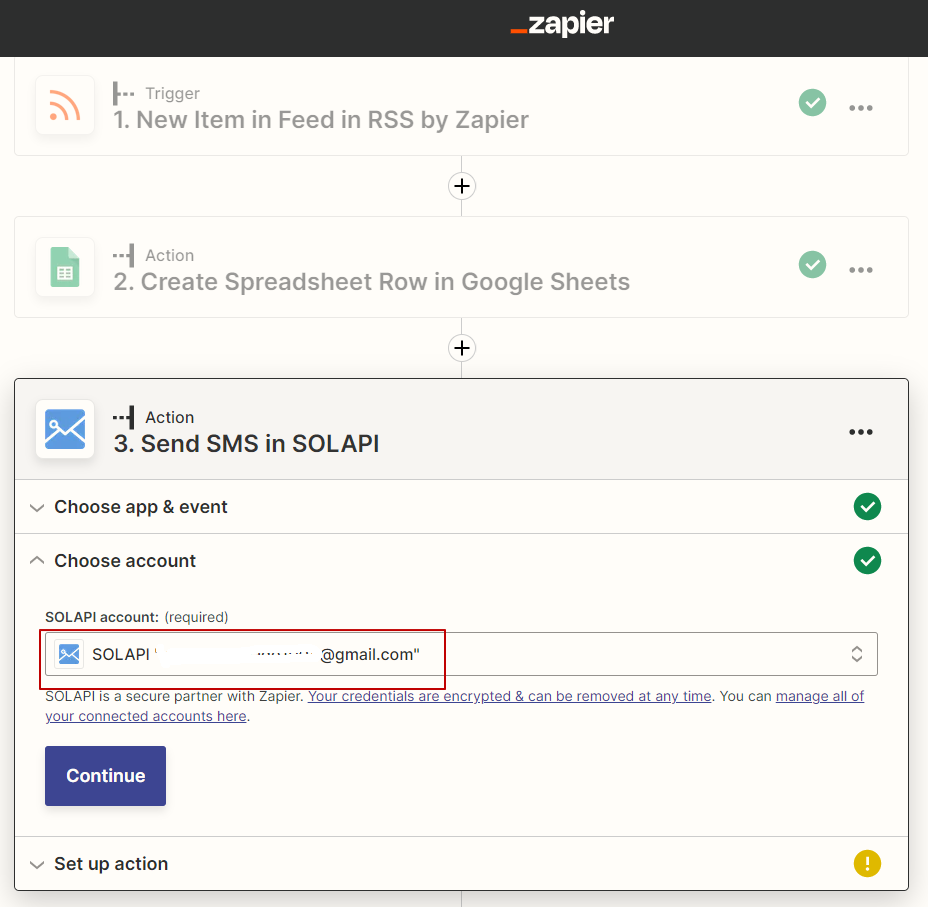
Task: Open more options for Send SMS step
Action: pos(861,432)
